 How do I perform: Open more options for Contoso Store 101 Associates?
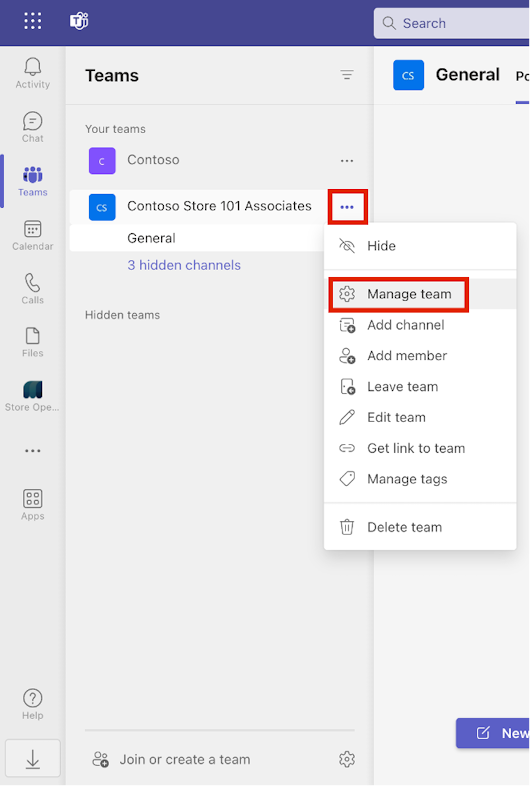click(x=347, y=207)
